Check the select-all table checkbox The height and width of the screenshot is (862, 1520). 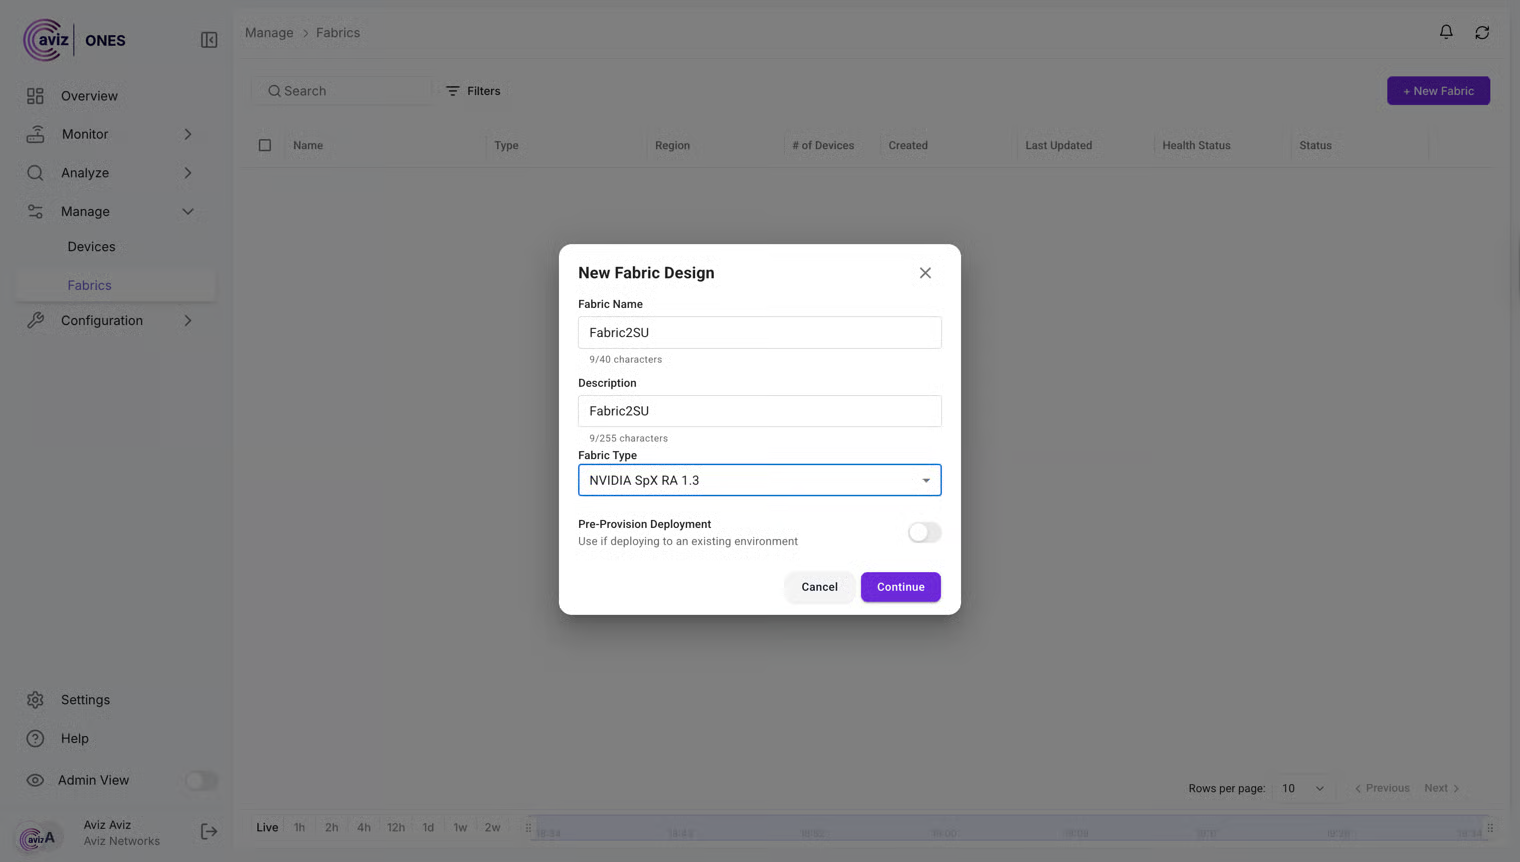coord(265,145)
